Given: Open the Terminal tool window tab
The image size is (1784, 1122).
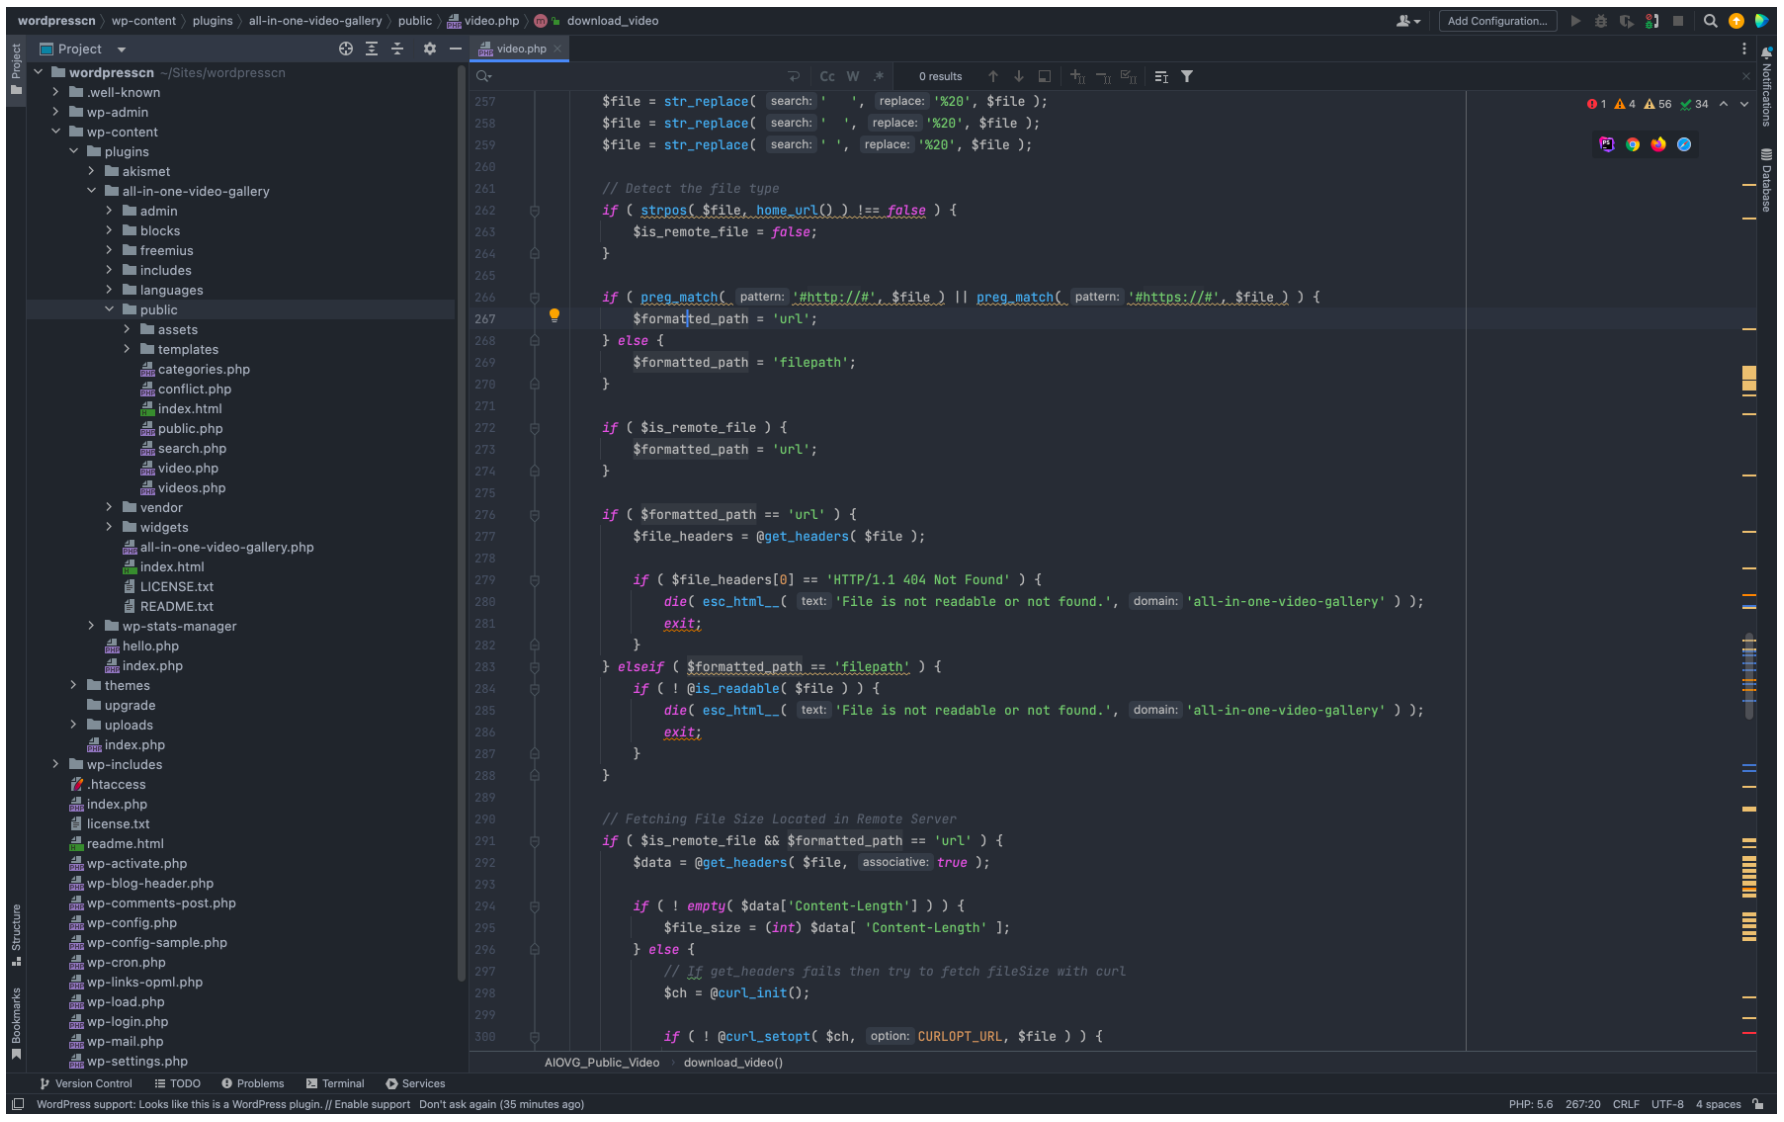Looking at the screenshot, I should (x=335, y=1084).
